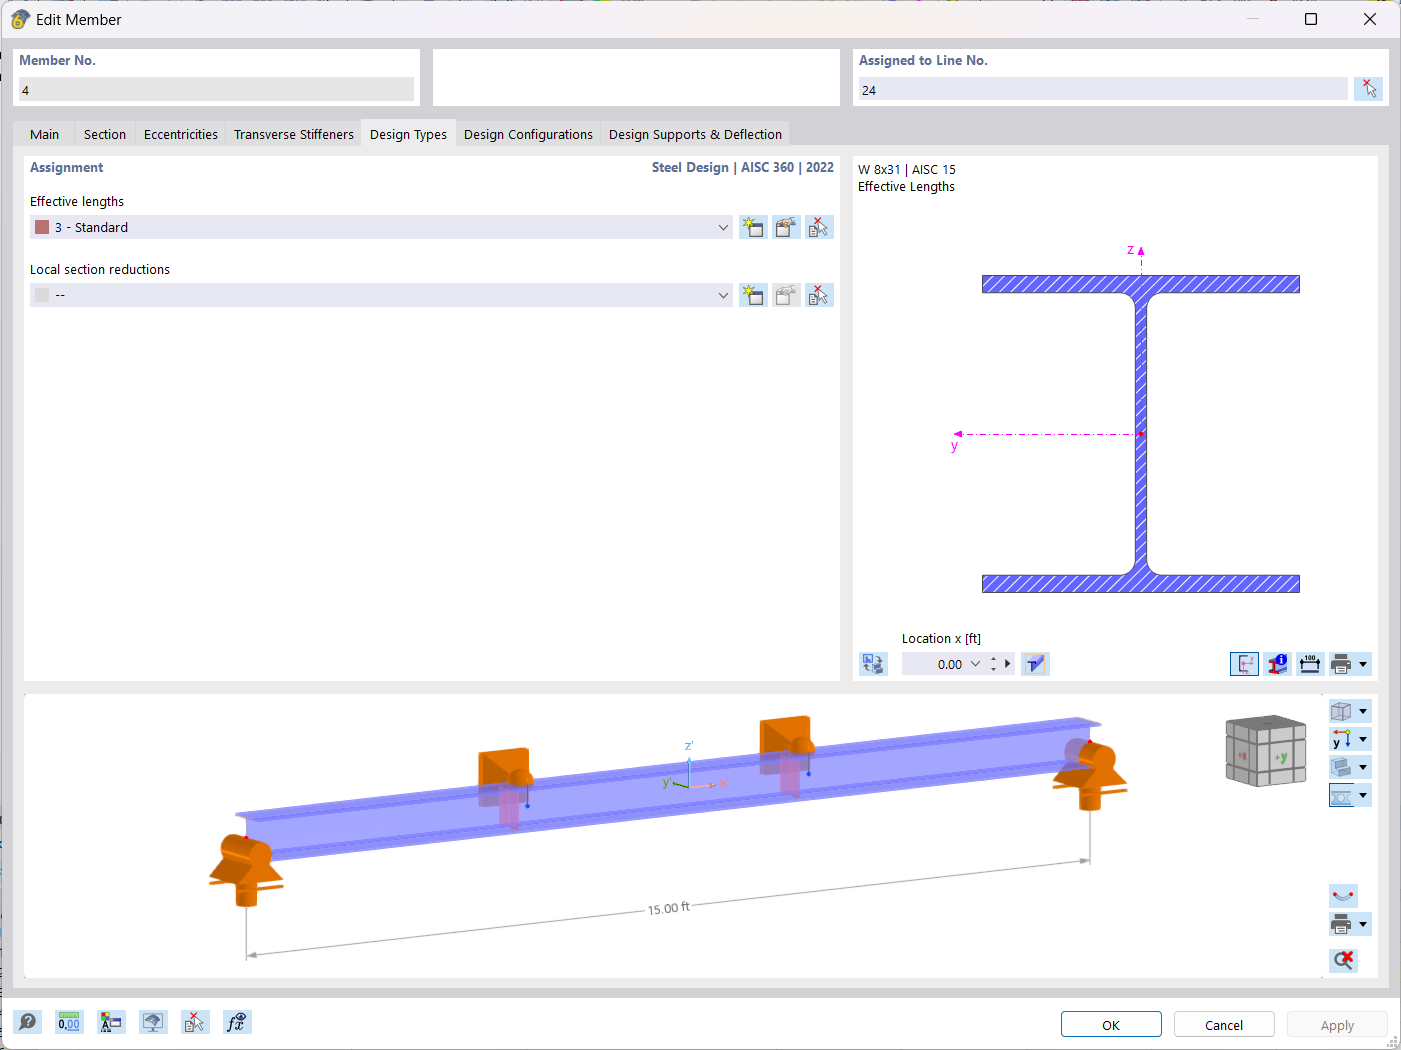Open the section information for W 8x31

(1277, 663)
